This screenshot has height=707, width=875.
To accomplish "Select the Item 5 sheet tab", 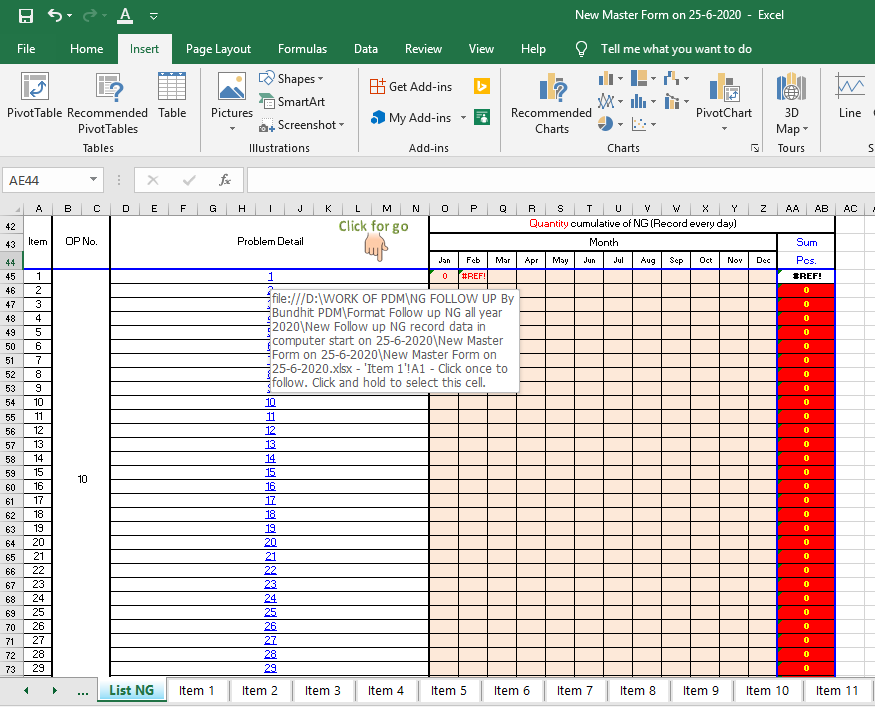I will point(449,690).
